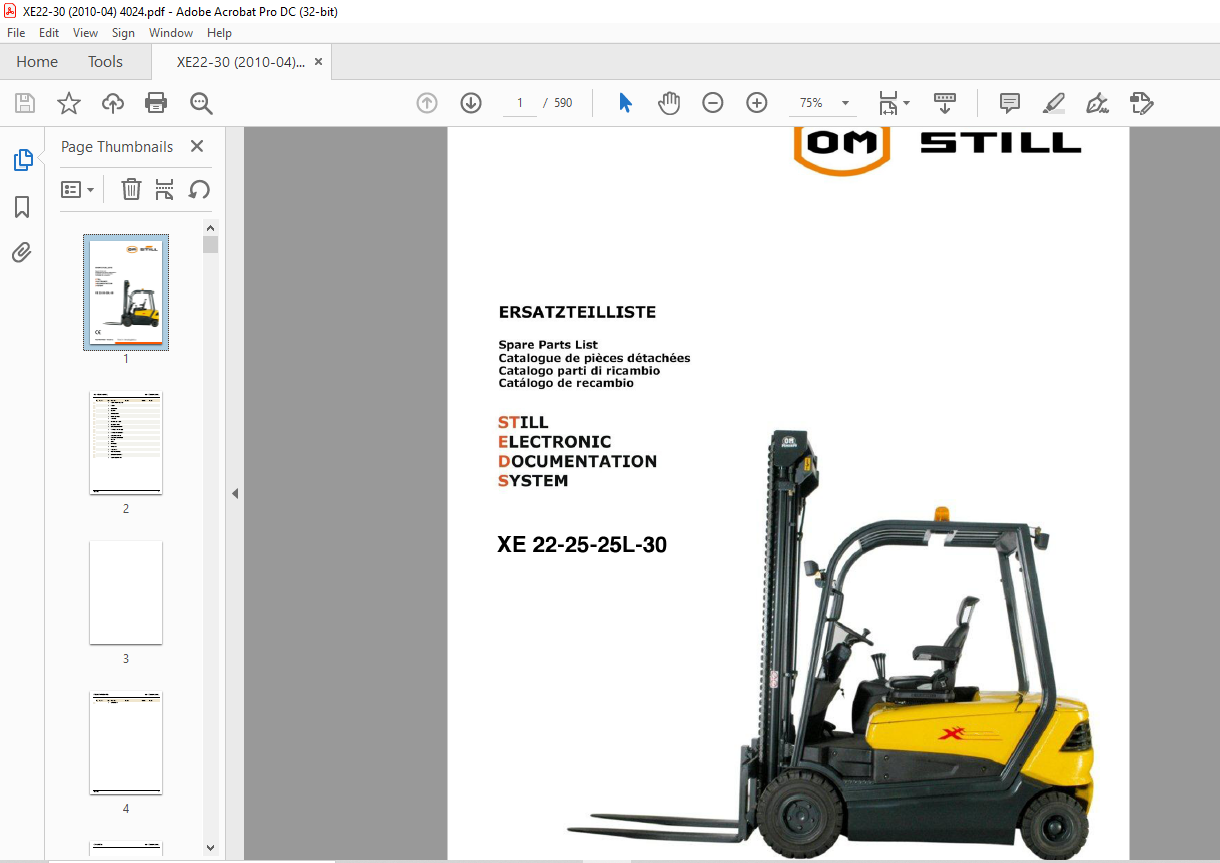Open the Page Thumbnails sidebar icon
This screenshot has width=1220, height=863.
point(22,160)
